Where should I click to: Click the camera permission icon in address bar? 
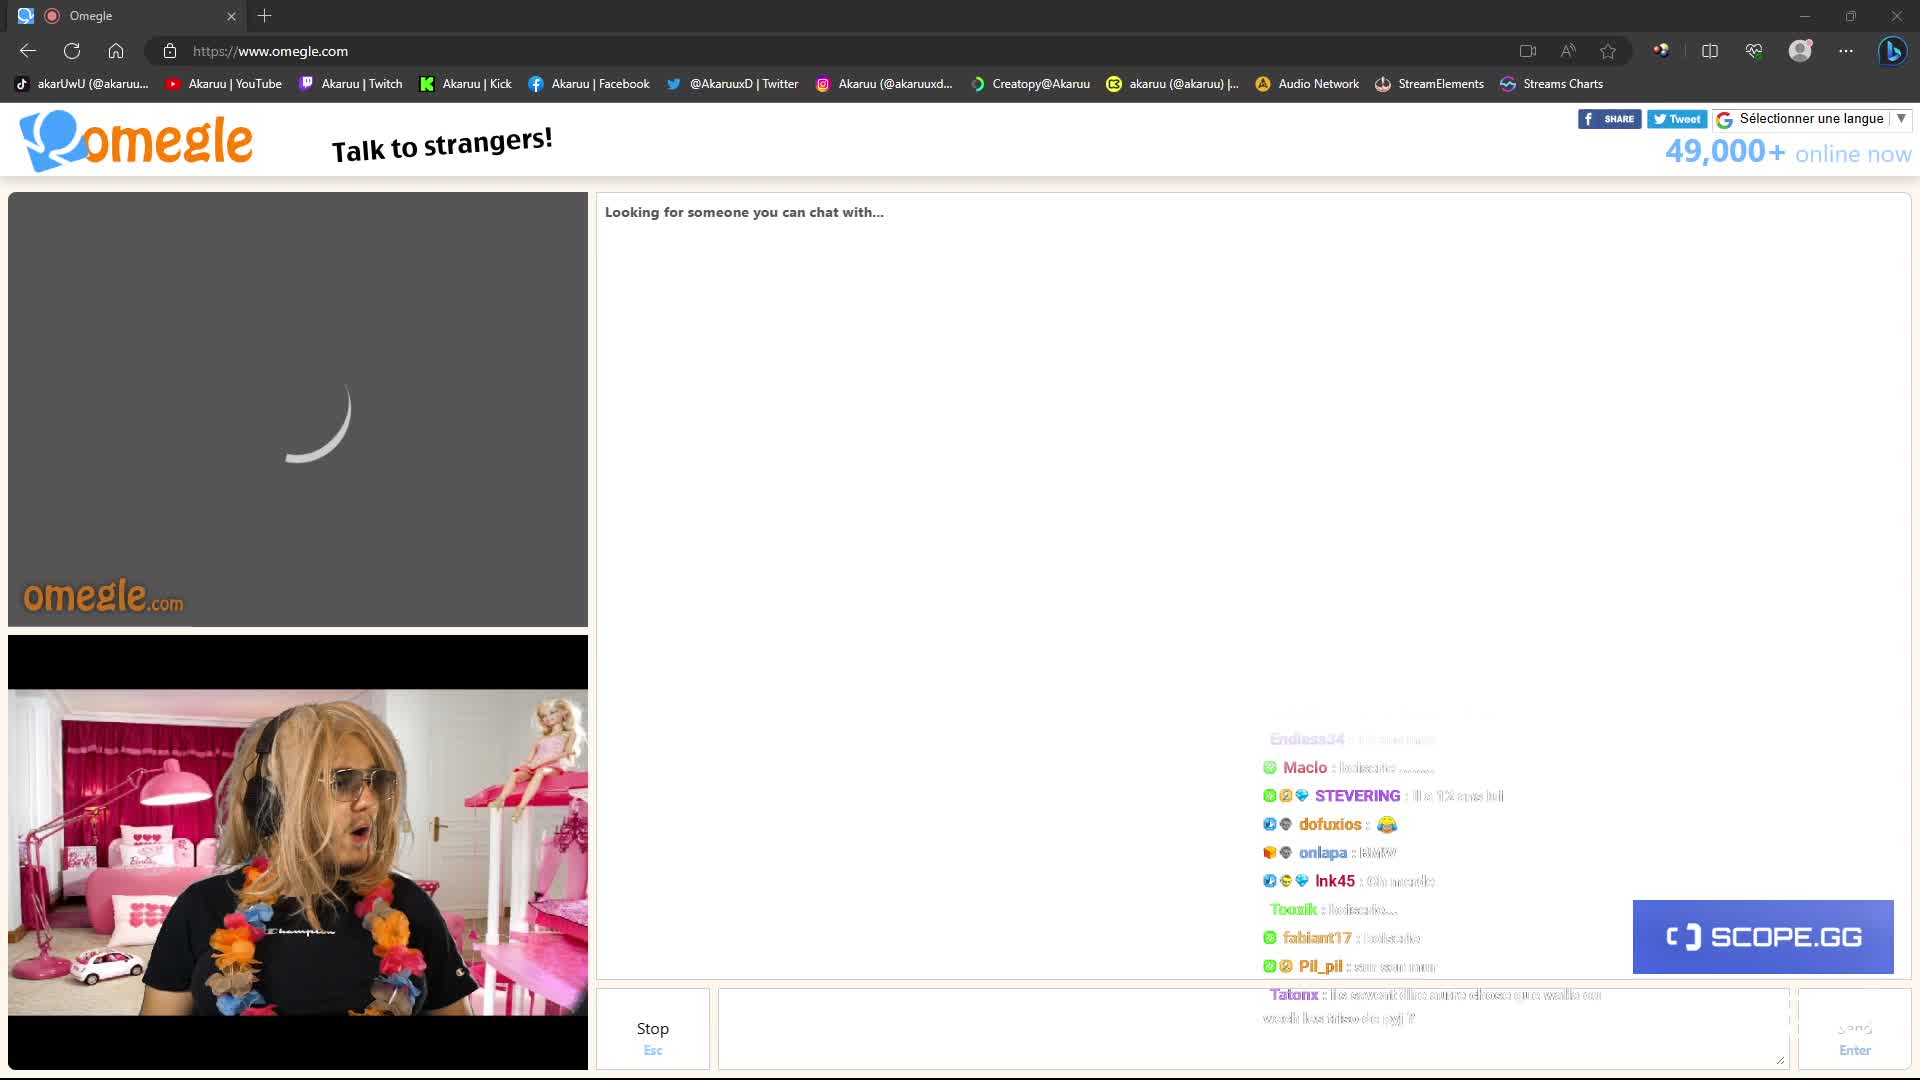[x=1527, y=51]
